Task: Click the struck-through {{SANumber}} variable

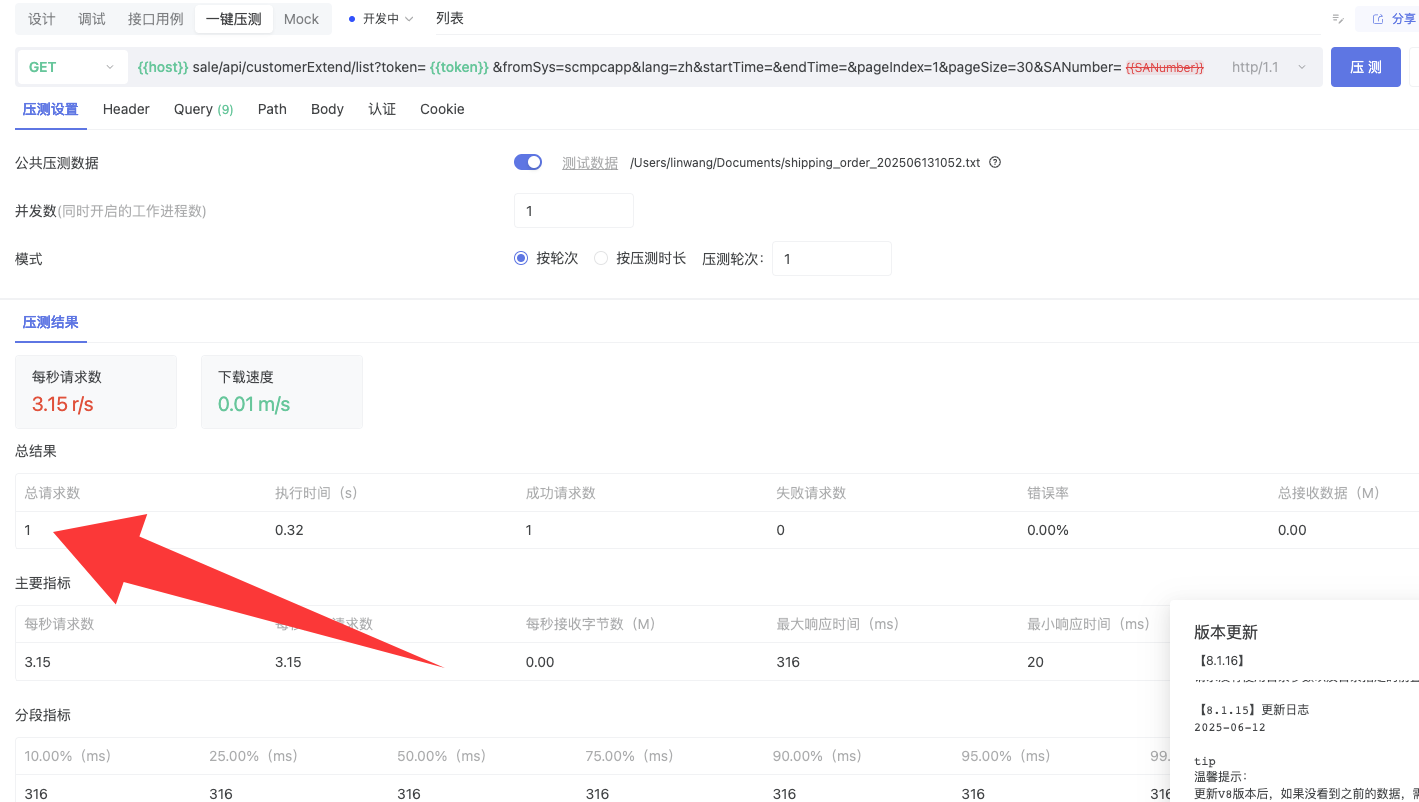Action: [1165, 67]
